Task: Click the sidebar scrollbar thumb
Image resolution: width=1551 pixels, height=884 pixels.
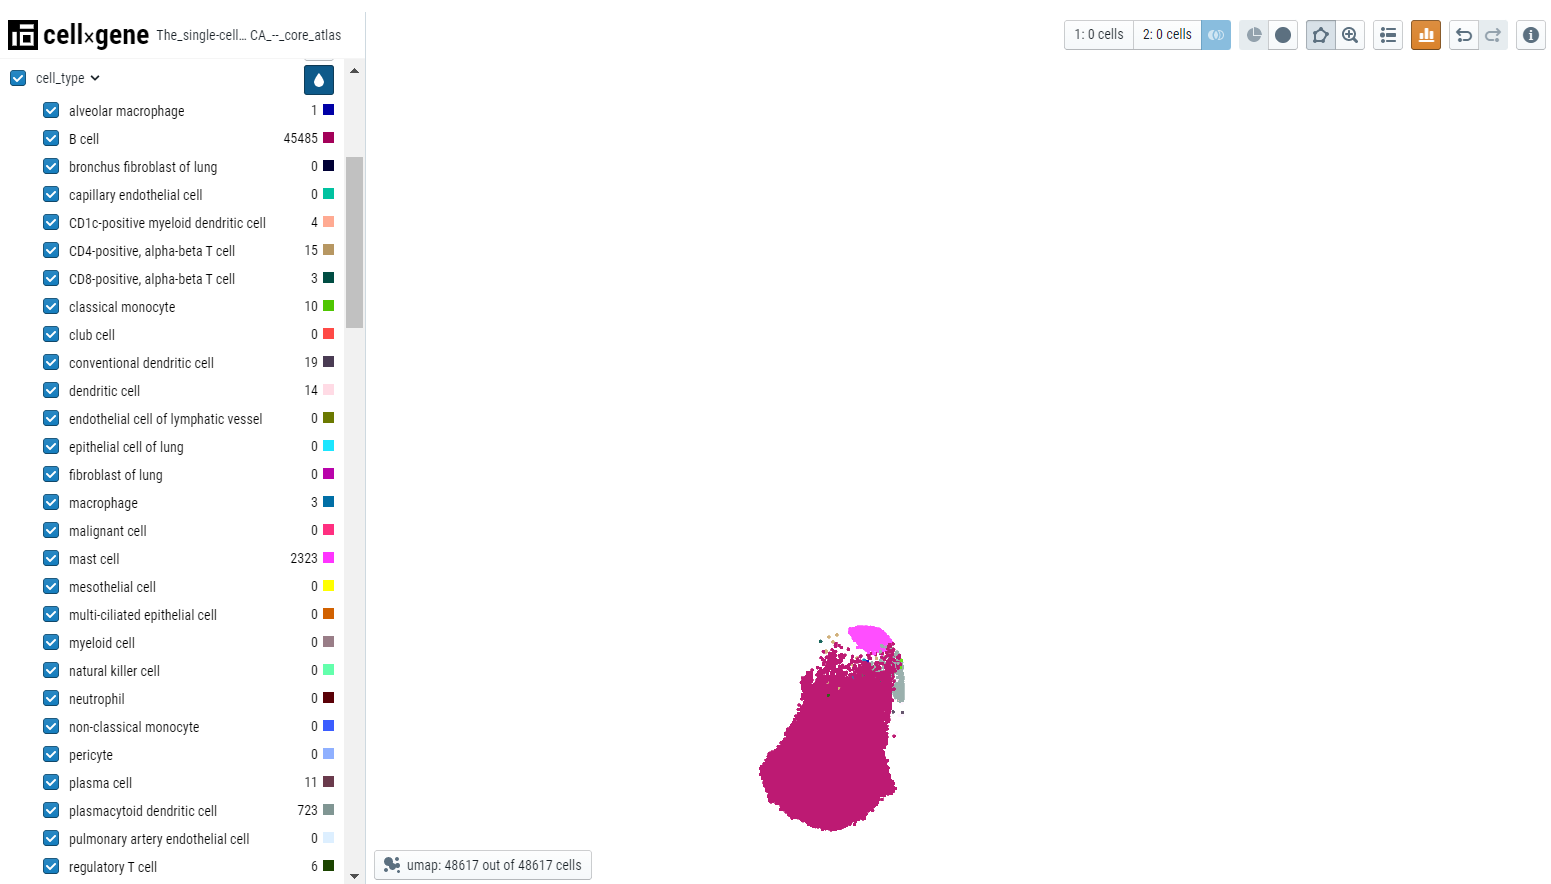Action: click(354, 242)
